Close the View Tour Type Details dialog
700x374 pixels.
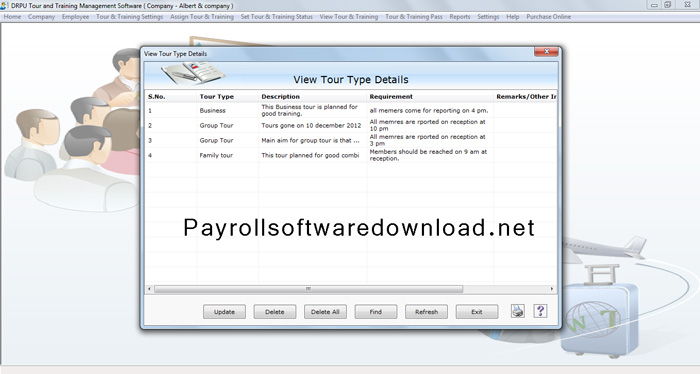click(x=546, y=52)
